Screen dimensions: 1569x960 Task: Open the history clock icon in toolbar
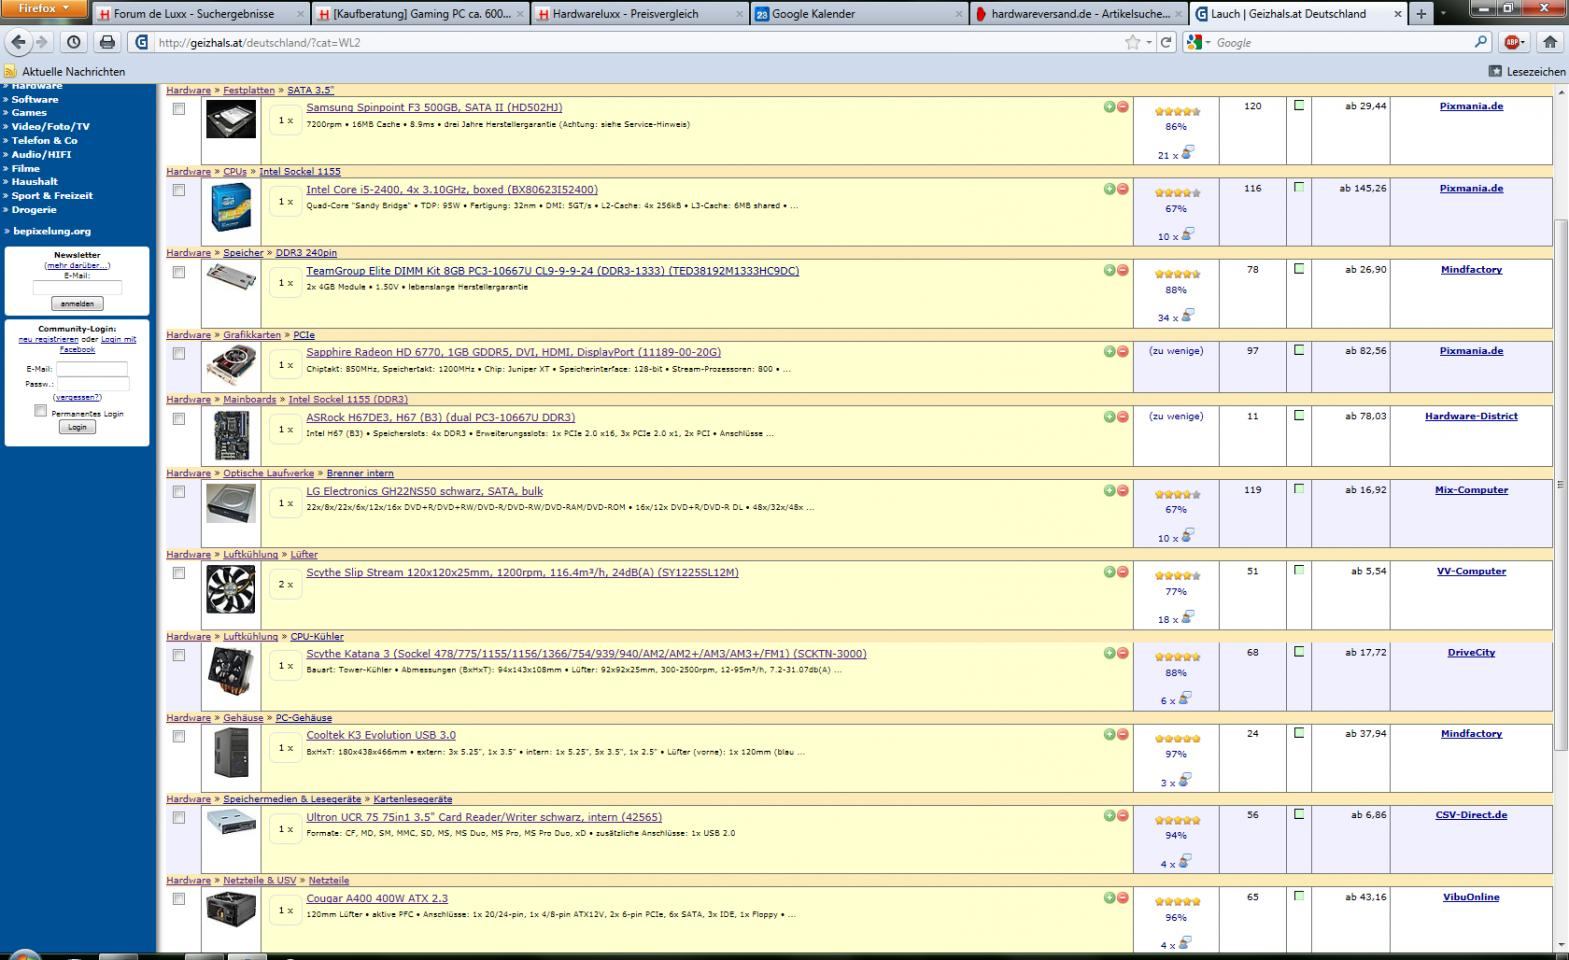tap(74, 42)
